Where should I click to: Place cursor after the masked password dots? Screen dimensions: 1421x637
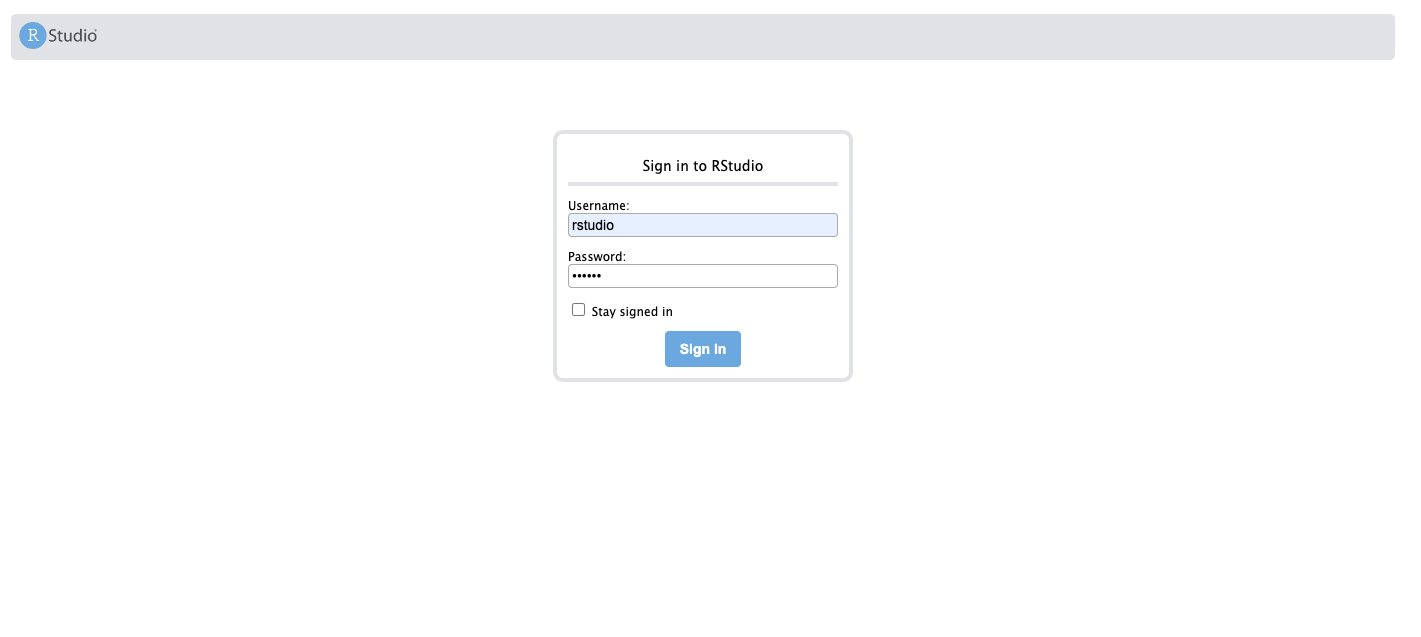click(x=604, y=276)
